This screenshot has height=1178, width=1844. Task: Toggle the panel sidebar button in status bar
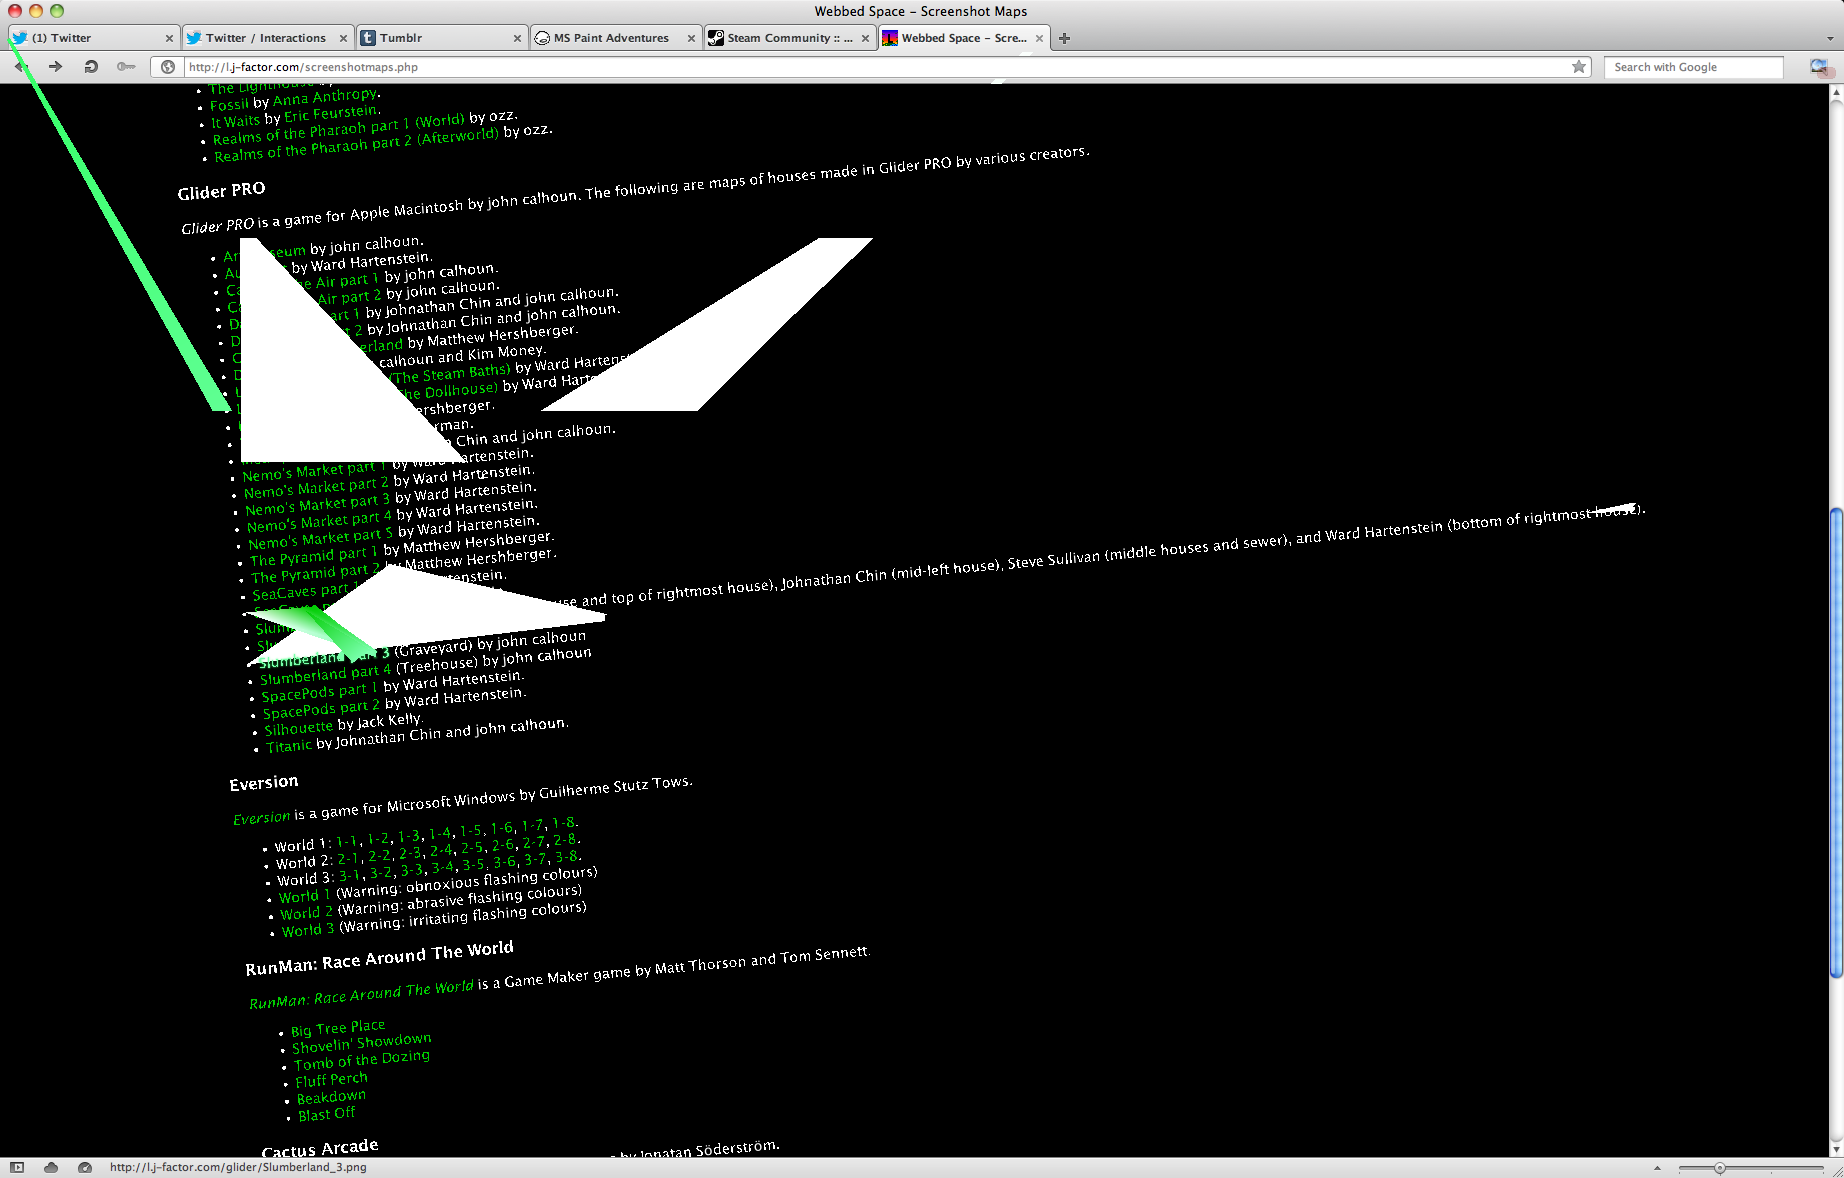click(17, 1167)
